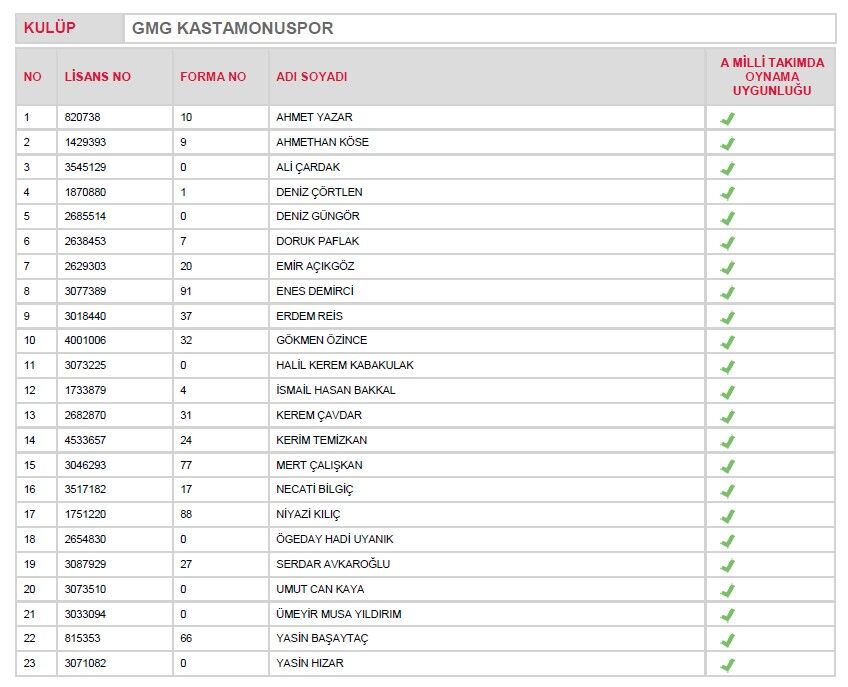Click the A MİLLİ TAKIMDA OYNAMA UYGUNLUĞU header
This screenshot has width=848, height=687.
tap(772, 76)
